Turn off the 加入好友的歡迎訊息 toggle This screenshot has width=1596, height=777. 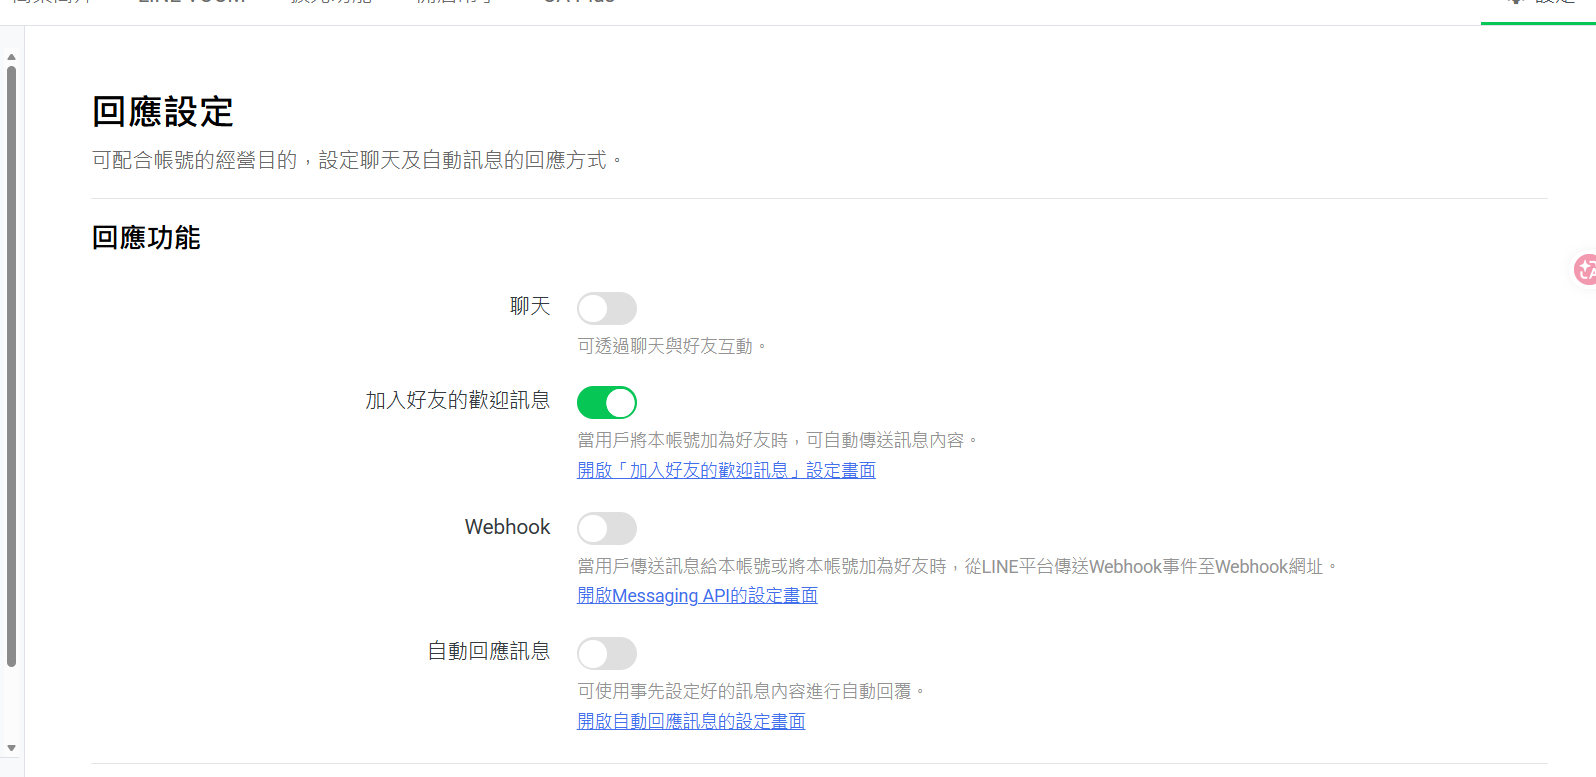607,402
